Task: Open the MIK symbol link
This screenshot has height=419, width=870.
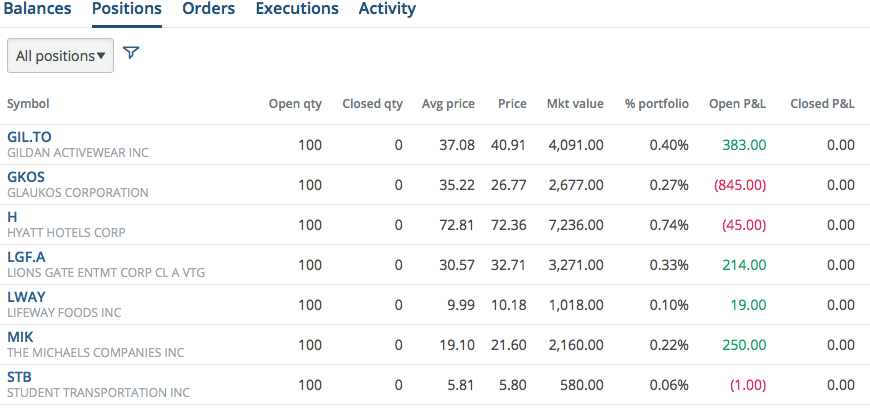Action: tap(21, 337)
